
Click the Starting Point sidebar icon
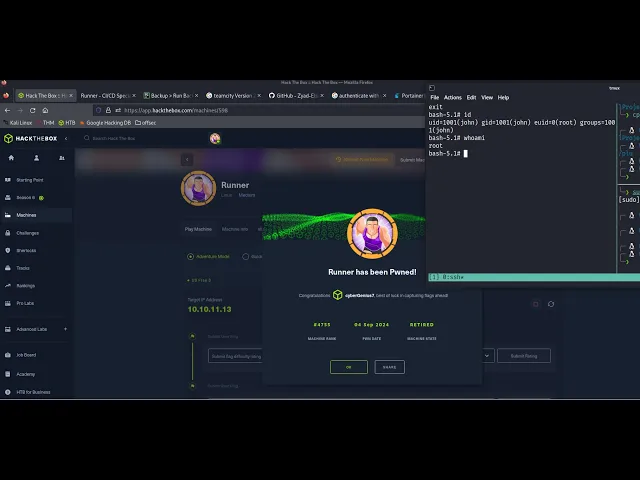(x=8, y=180)
